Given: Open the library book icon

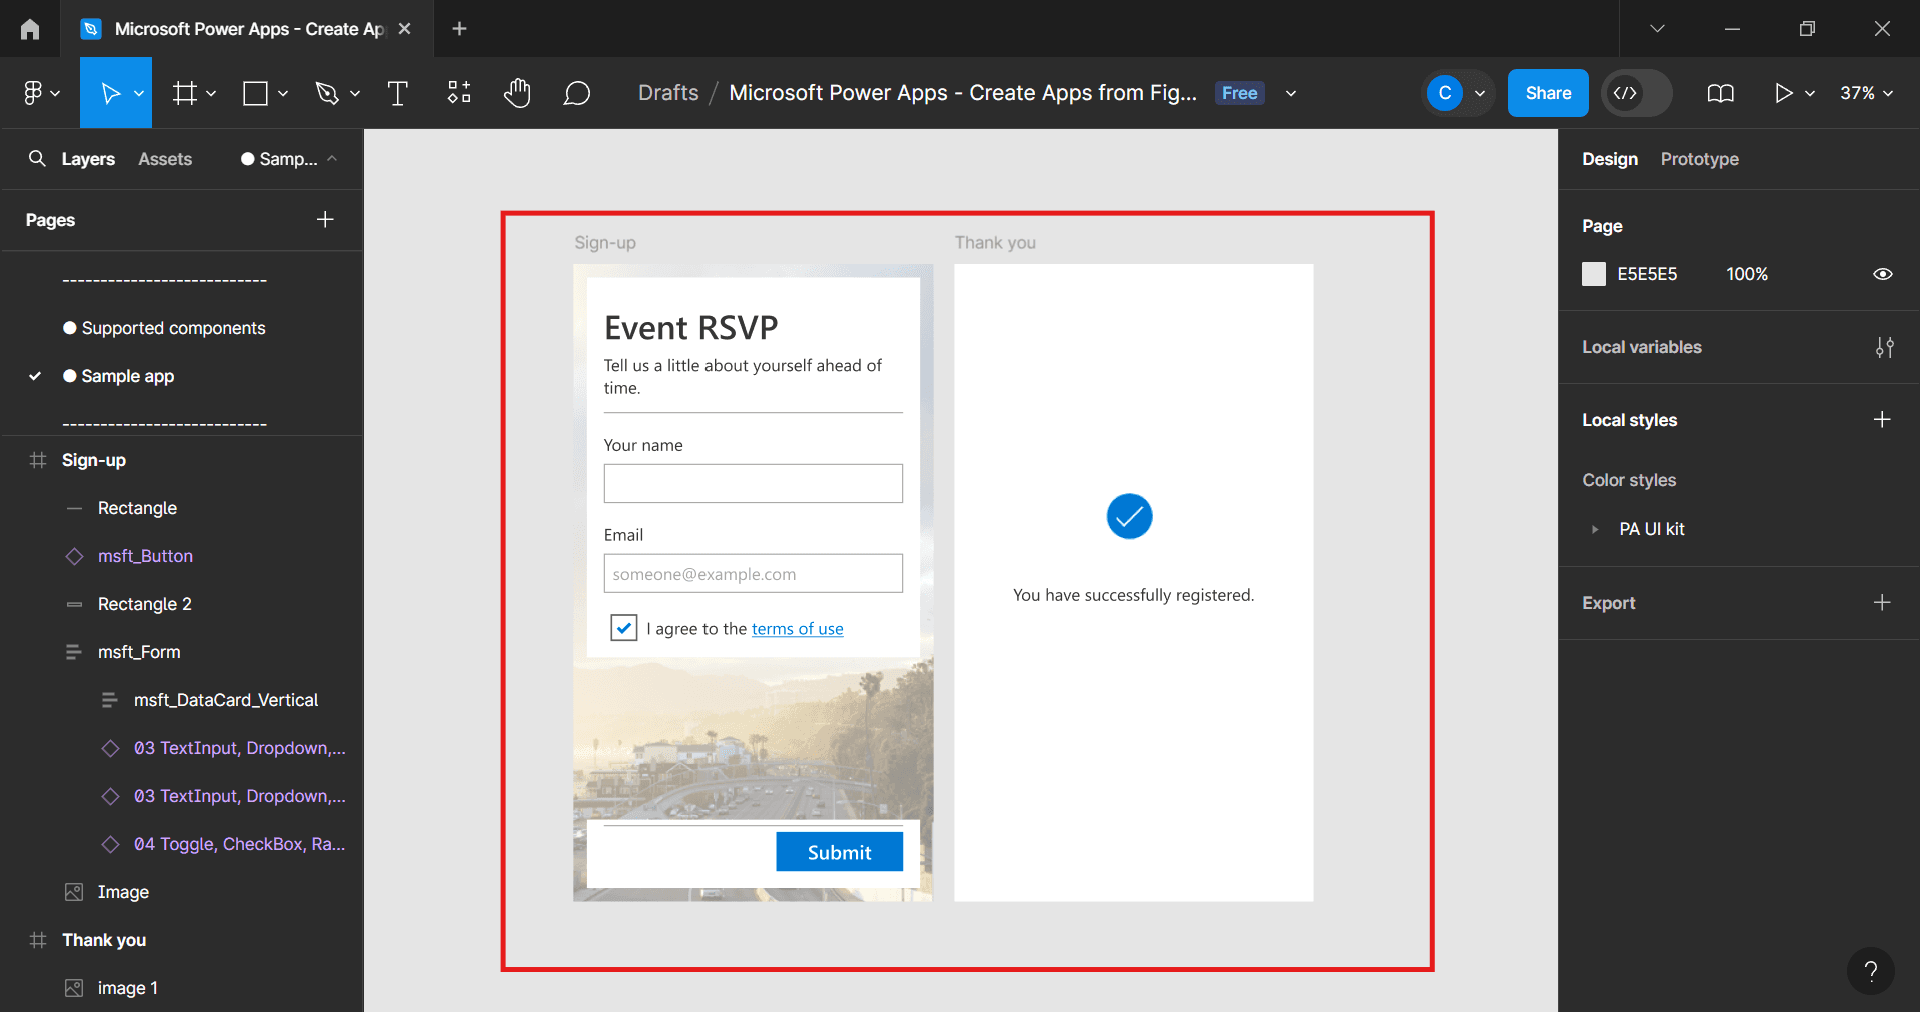Looking at the screenshot, I should (x=1720, y=93).
